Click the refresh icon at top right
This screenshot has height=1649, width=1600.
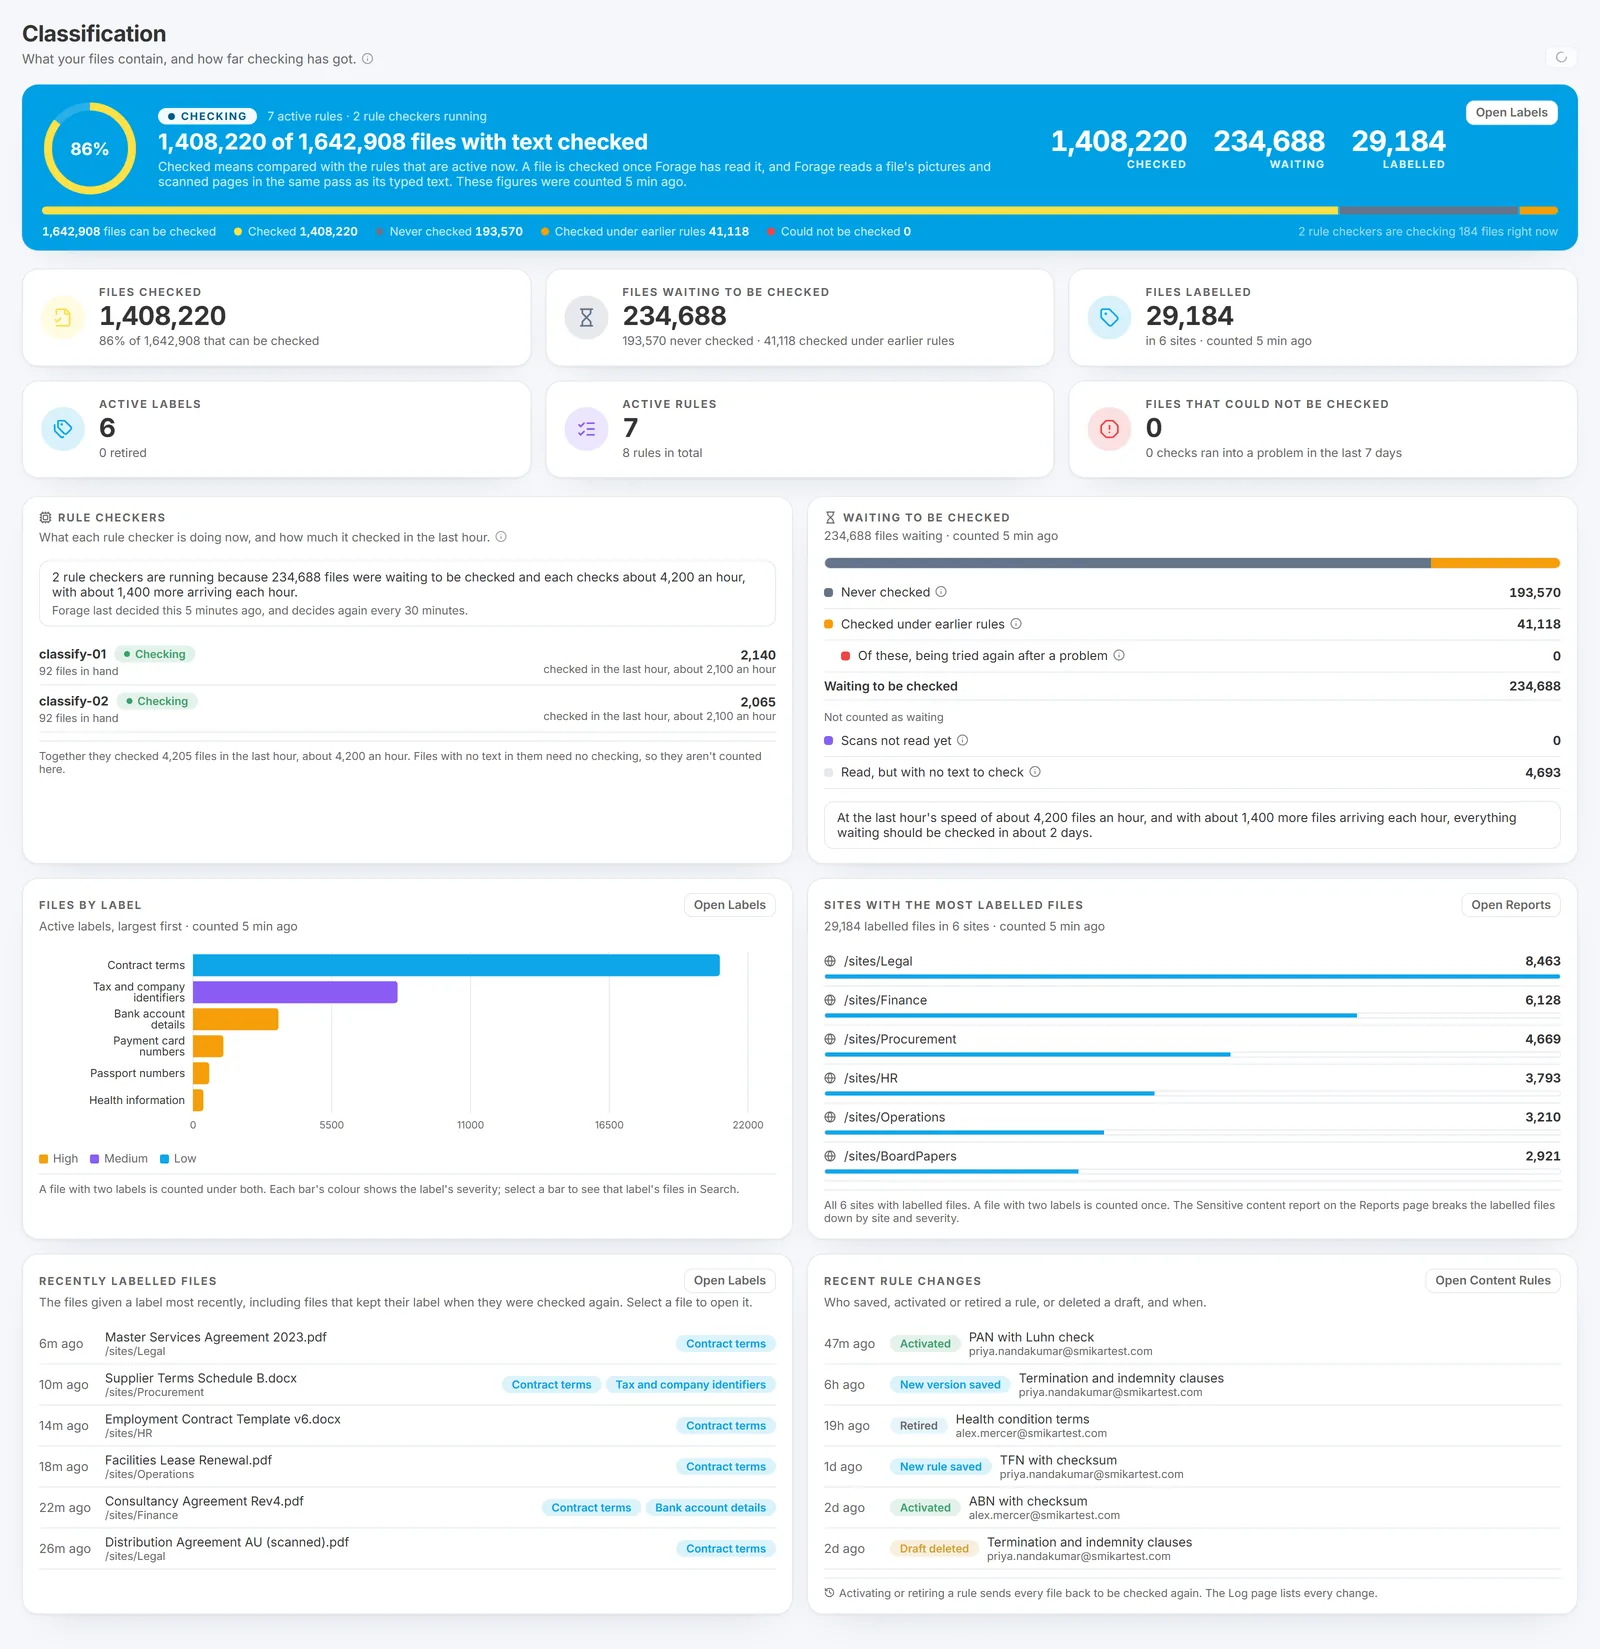(x=1561, y=57)
